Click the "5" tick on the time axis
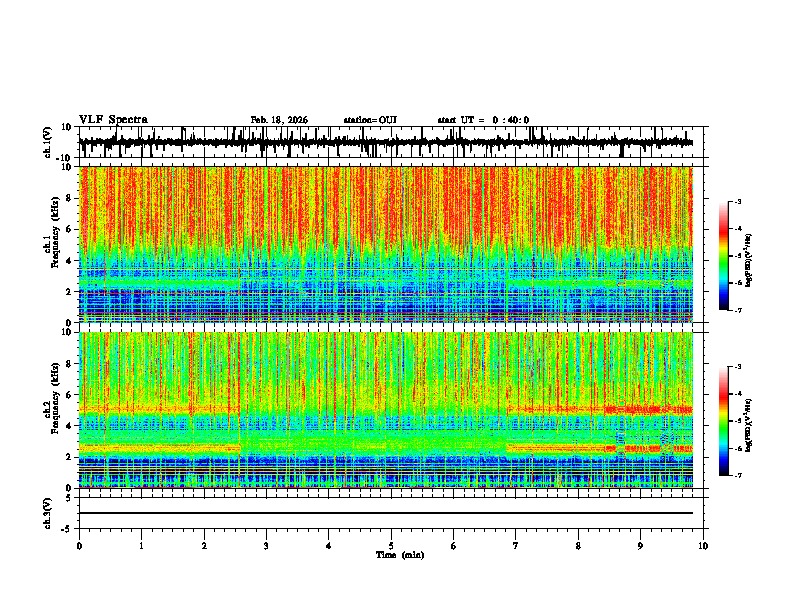The width and height of the screenshot is (792, 612). tap(391, 546)
